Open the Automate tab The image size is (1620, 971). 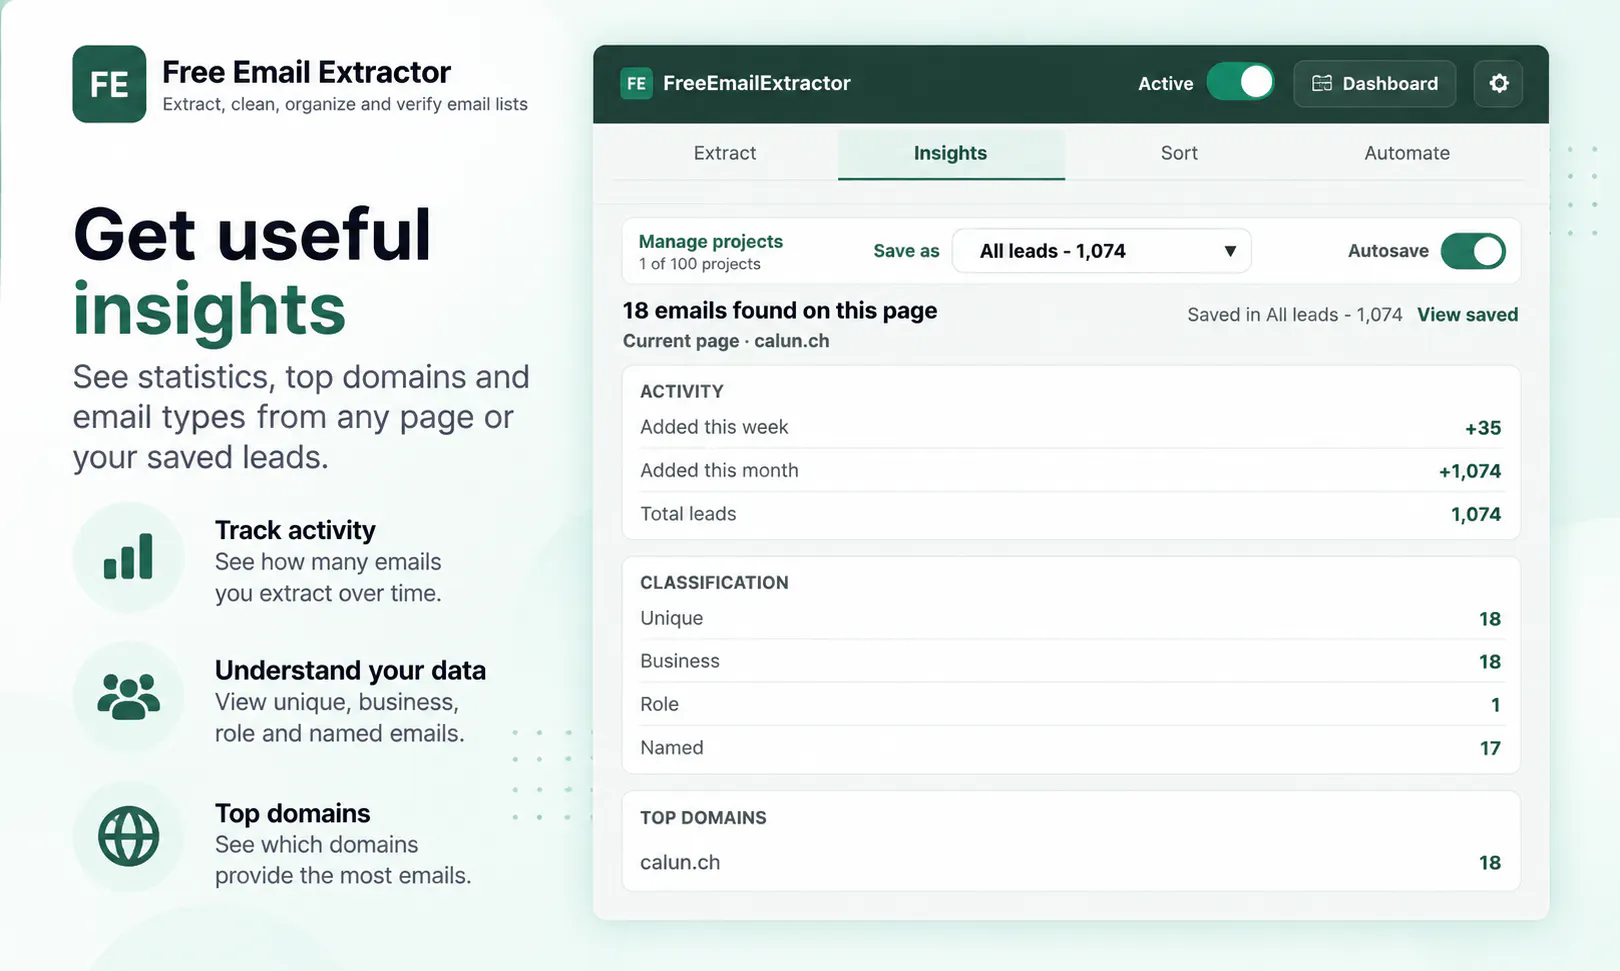point(1407,153)
